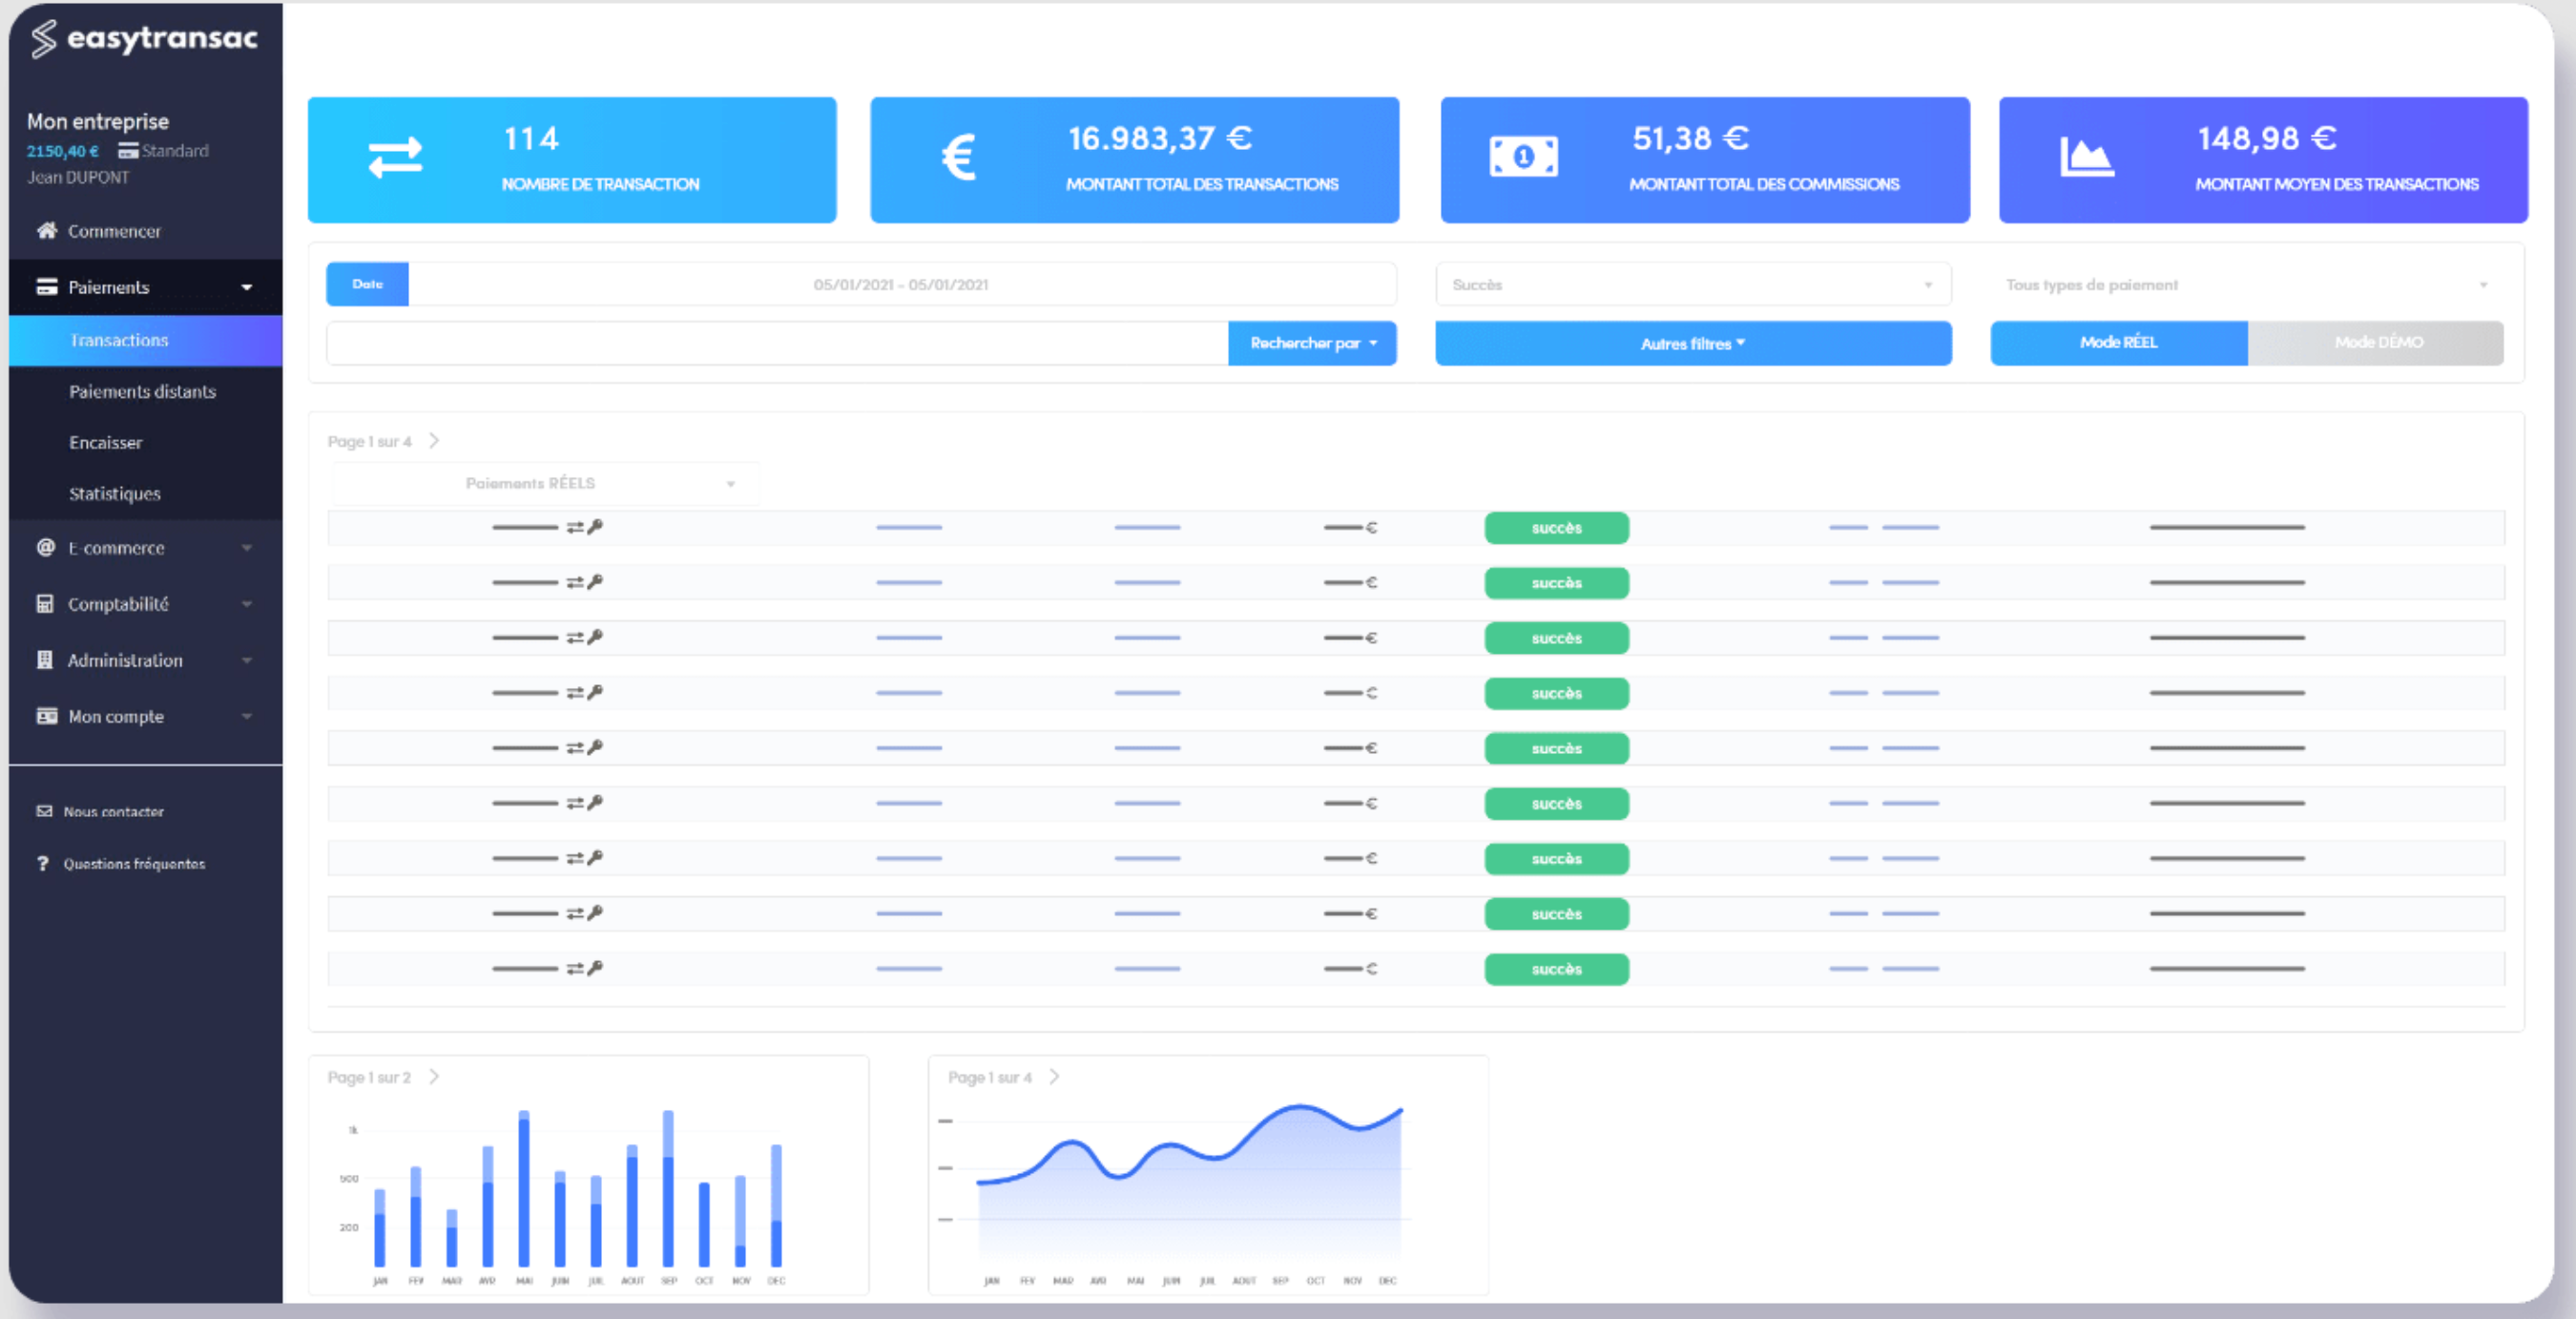Click the credit card icon next to Paiements
The height and width of the screenshot is (1319, 2576).
(46, 287)
